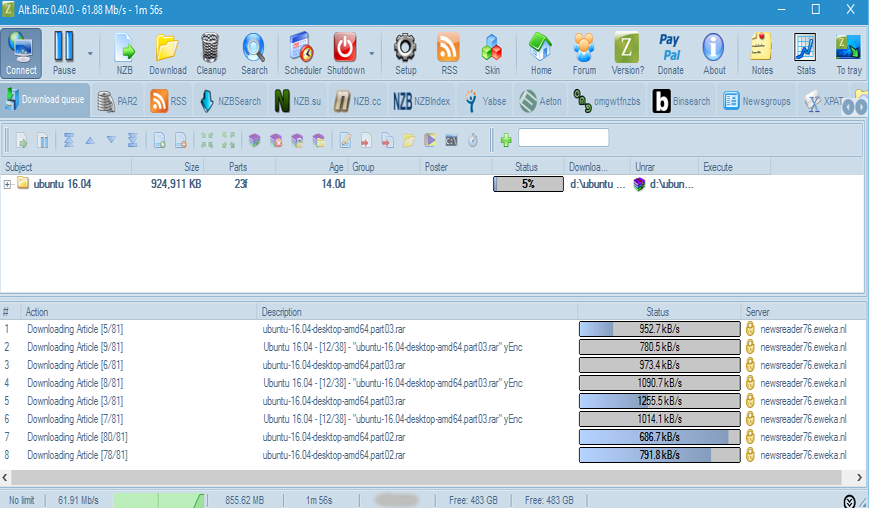Click the 952.7 kB/s connection progress bar
The width and height of the screenshot is (869, 508).
(660, 329)
